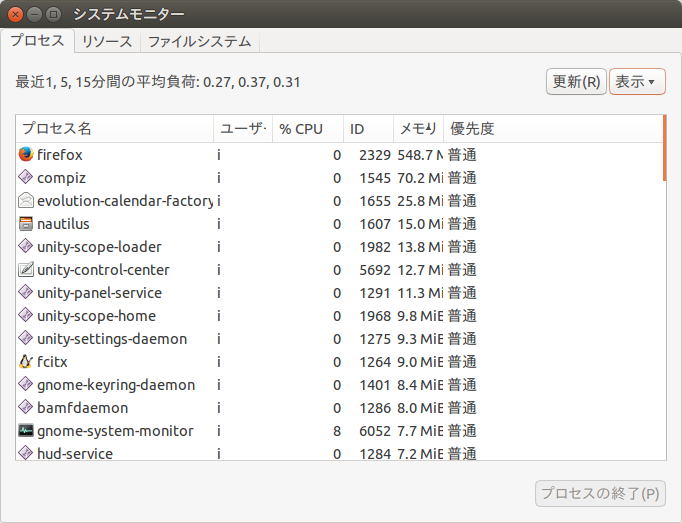This screenshot has height=523, width=682.
Task: Maximize the システムモニター window
Action: pos(53,14)
